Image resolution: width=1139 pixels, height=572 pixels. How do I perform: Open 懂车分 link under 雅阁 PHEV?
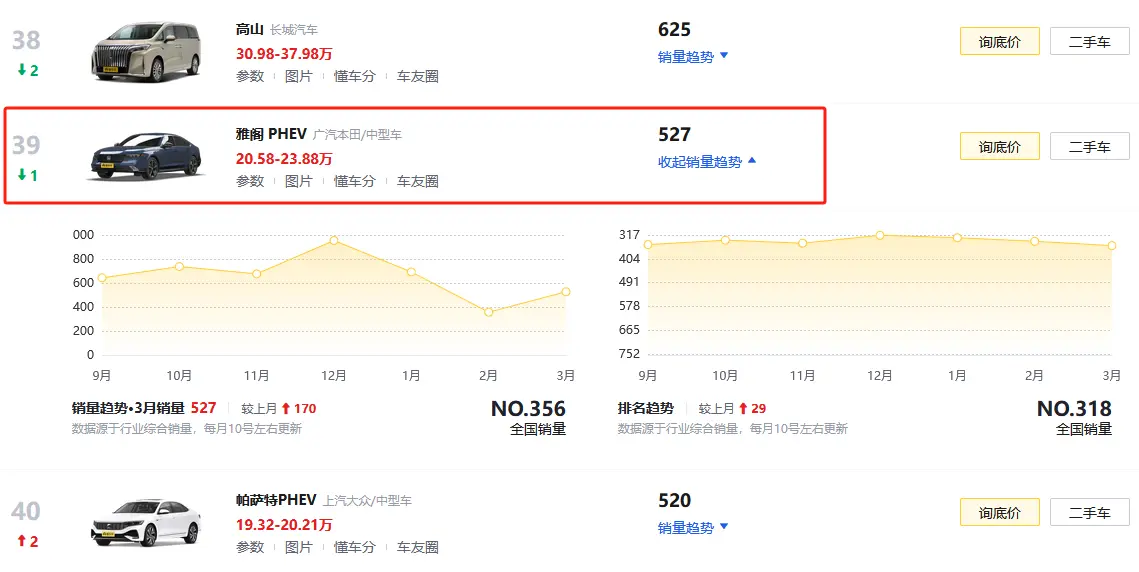pyautogui.click(x=354, y=181)
